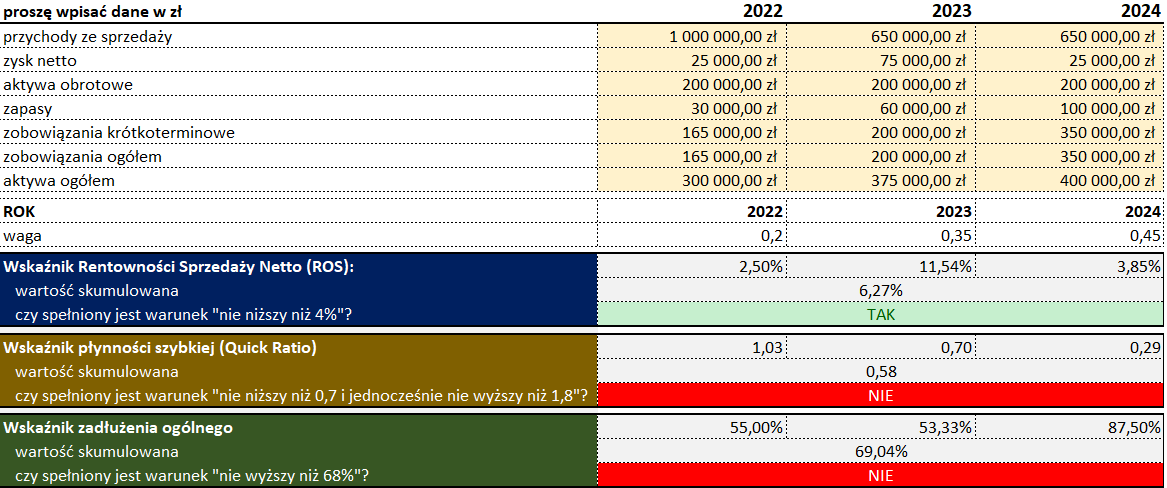Viewport: 1167px width, 488px height.
Task: Click the 2022 zapasy cell with 30 000,00 zł
Action: [x=691, y=109]
